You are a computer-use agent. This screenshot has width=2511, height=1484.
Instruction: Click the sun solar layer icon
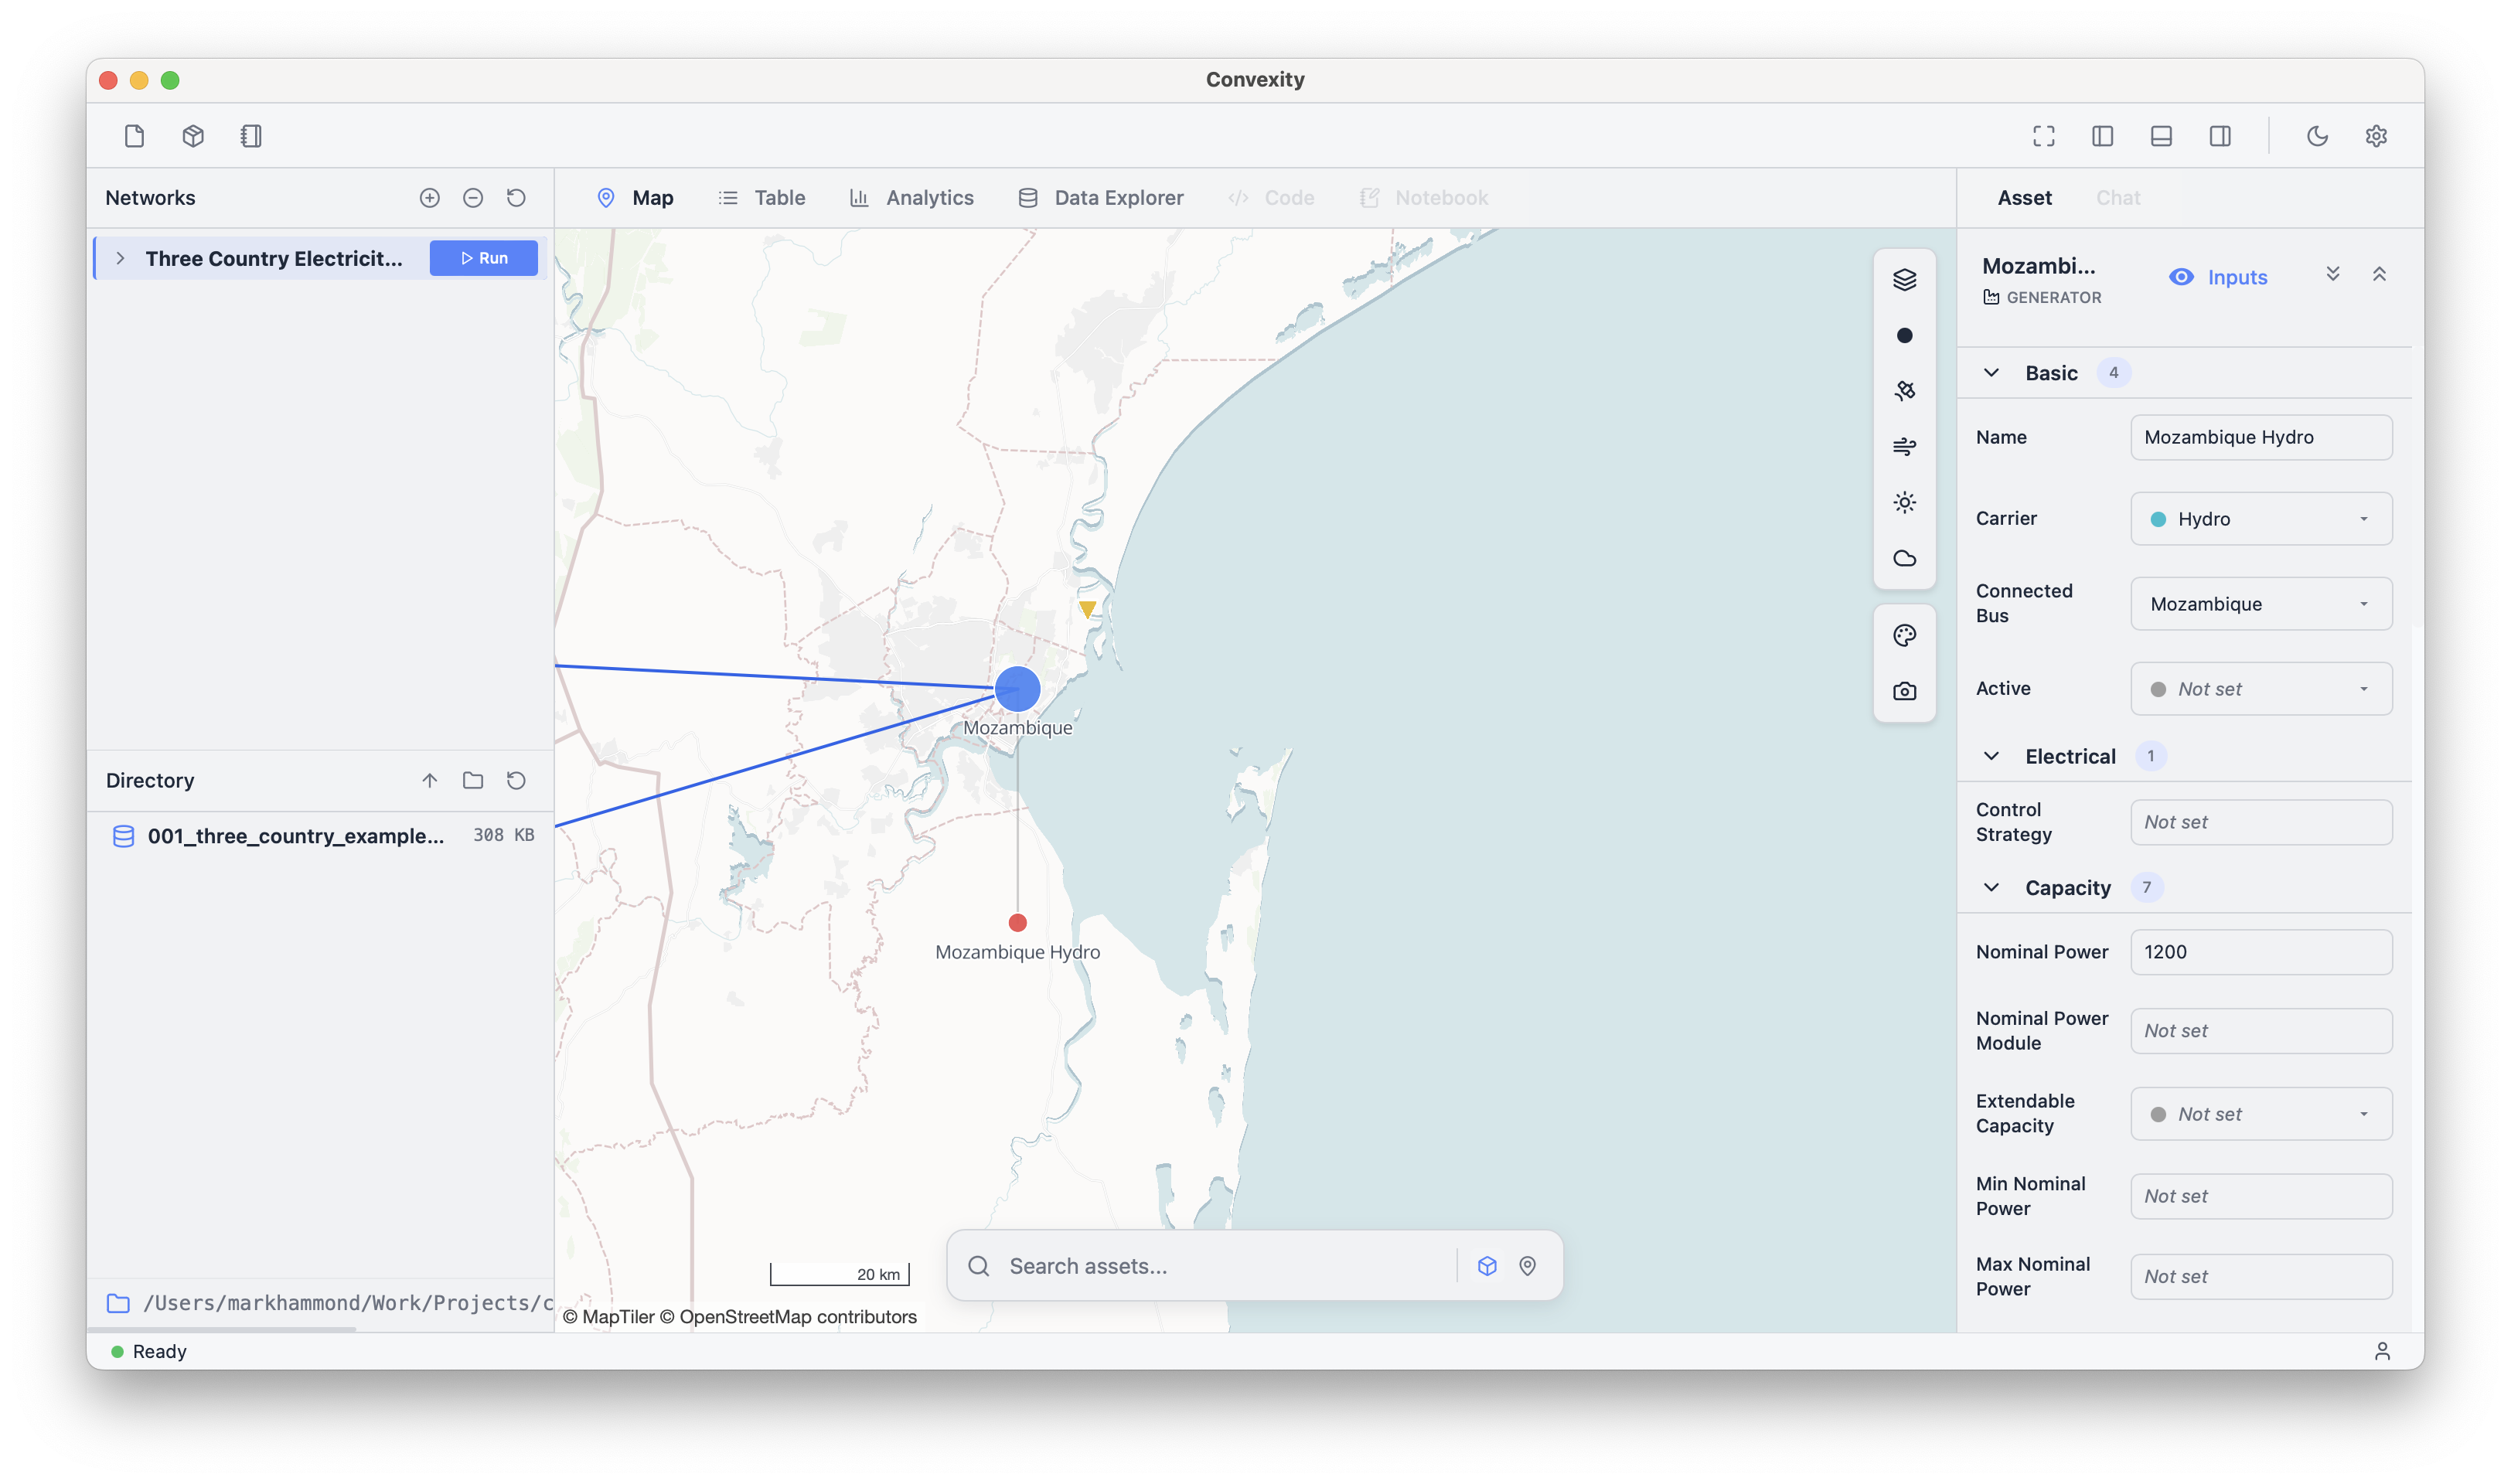[x=1904, y=502]
